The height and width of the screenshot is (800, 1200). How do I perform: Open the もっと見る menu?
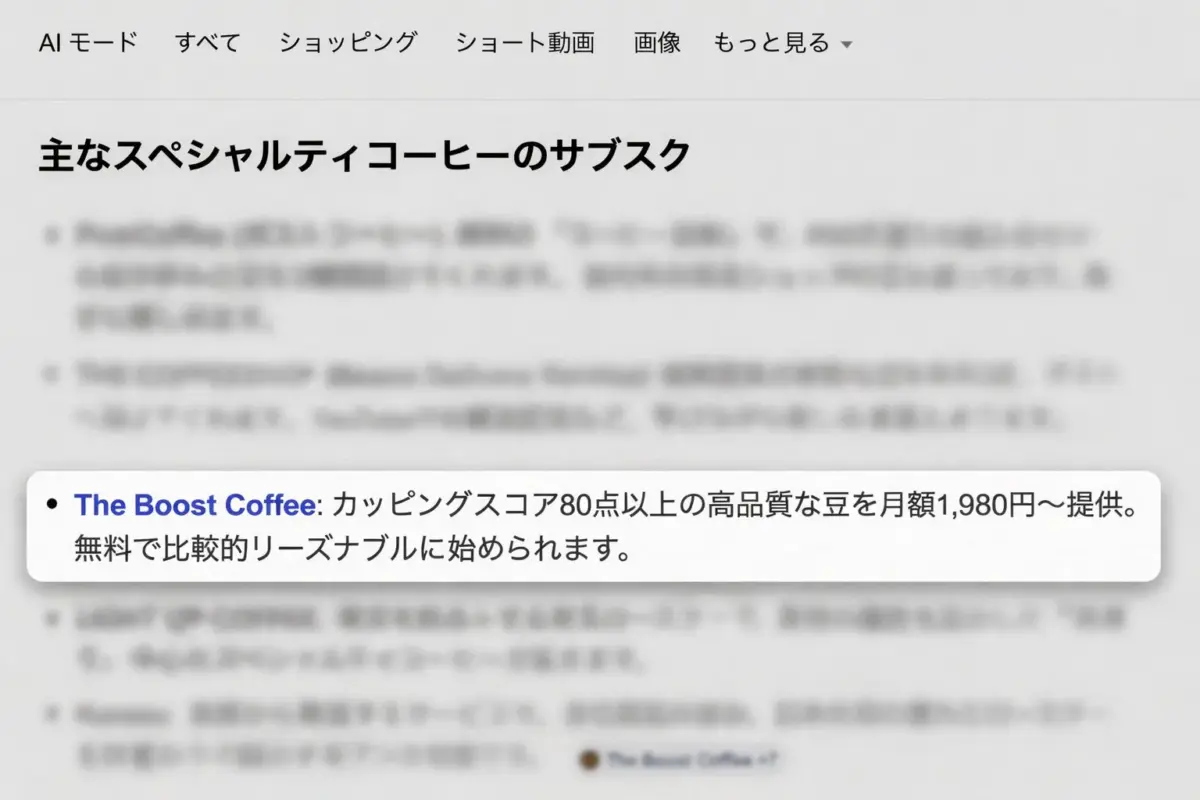click(x=772, y=44)
